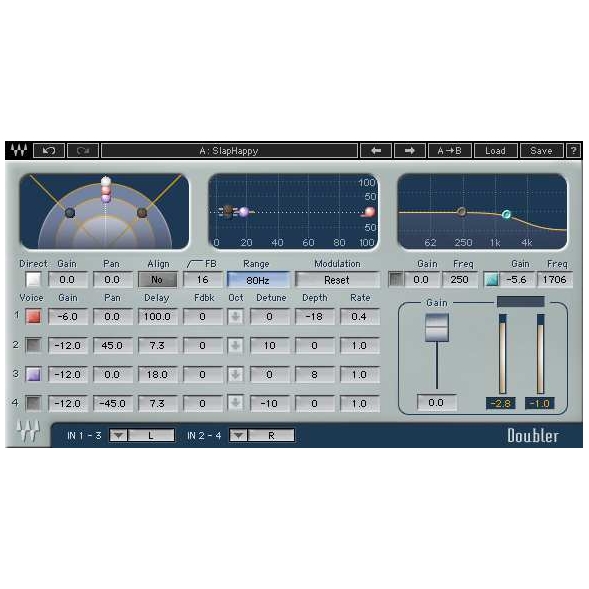Click Voice 3 Delay field 18.0

[157, 375]
